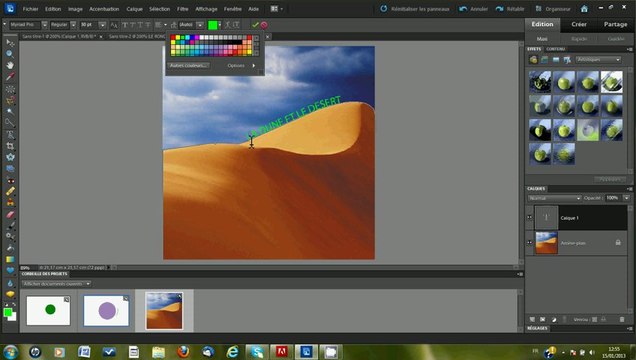Create new layer icon in Calques panel
Viewport: 636px width, 360px height.
pos(532,319)
